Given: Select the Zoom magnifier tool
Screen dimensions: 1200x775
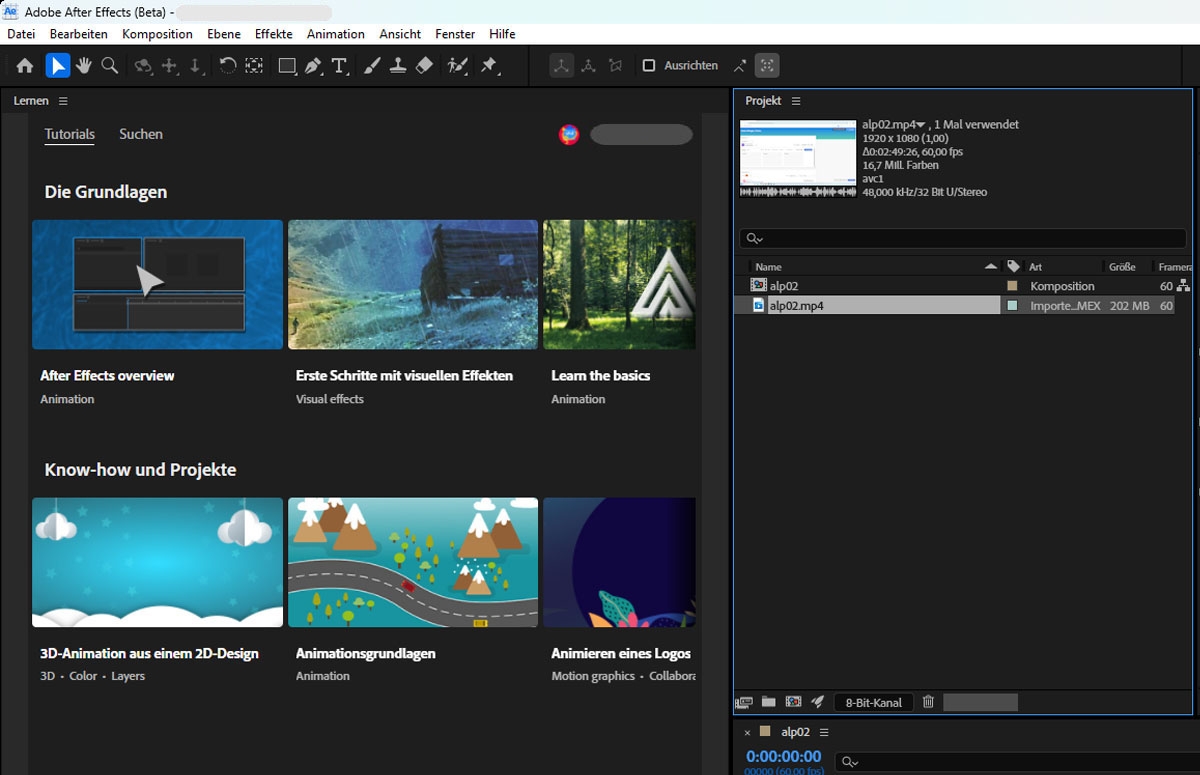Looking at the screenshot, I should click(110, 66).
